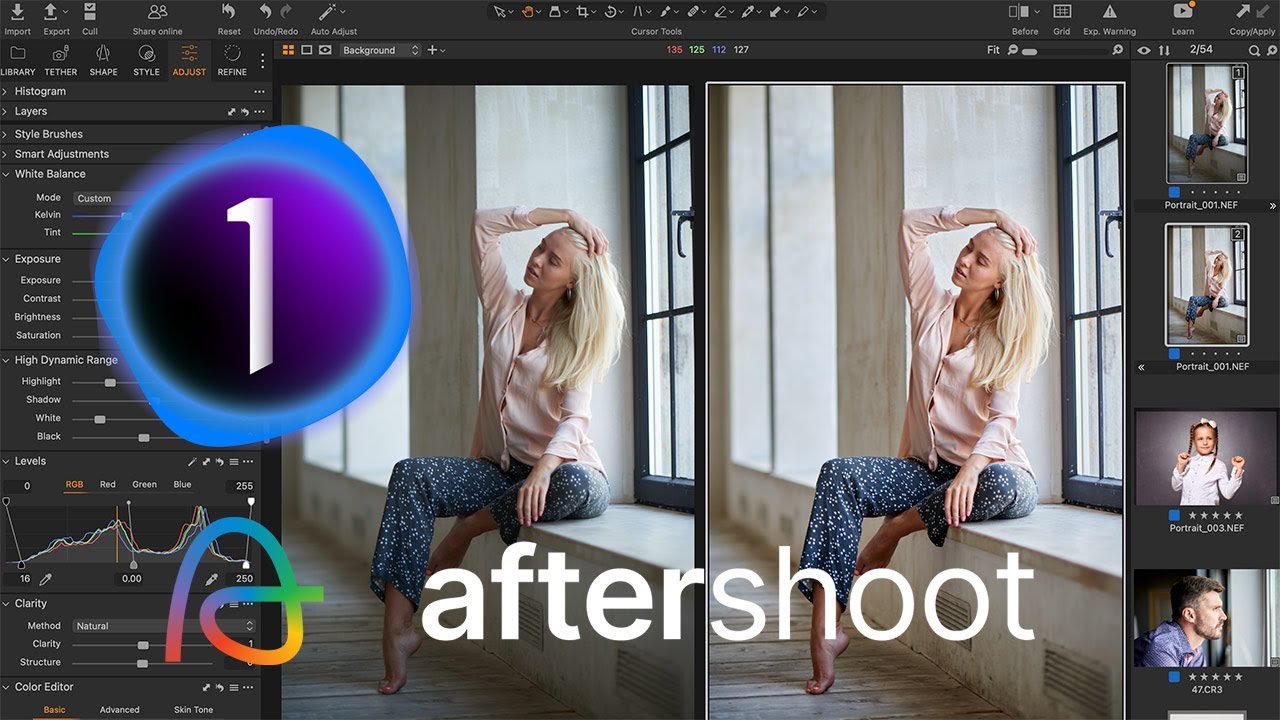Screen dimensions: 1280x720
Task: Reset the Levels tool with its undo arrow
Action: [219, 462]
